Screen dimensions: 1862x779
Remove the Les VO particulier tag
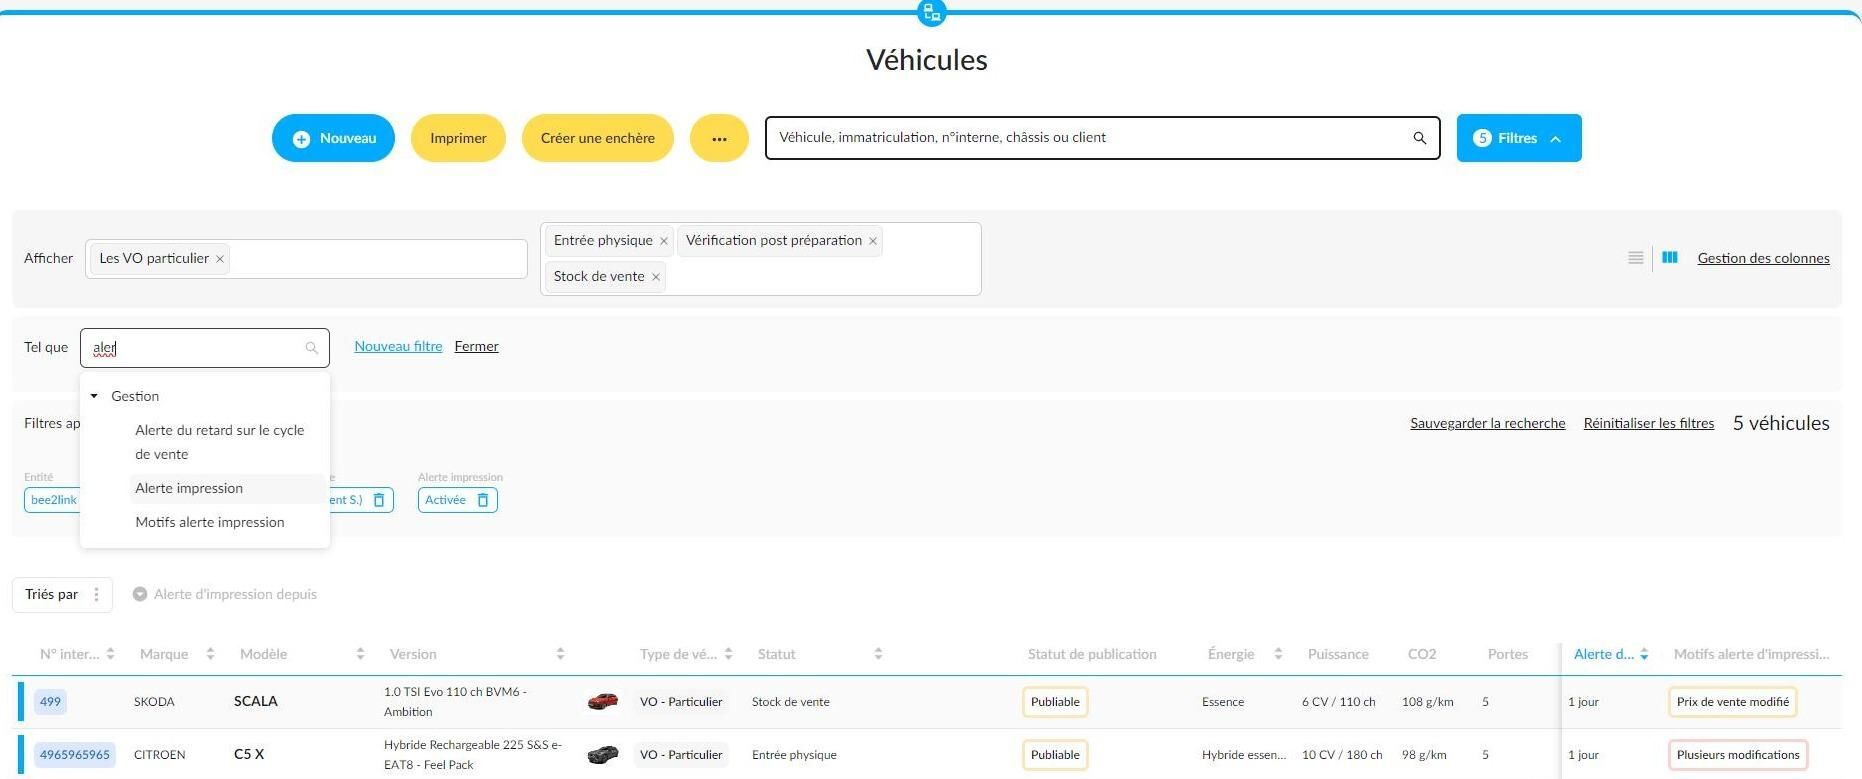pyautogui.click(x=220, y=259)
